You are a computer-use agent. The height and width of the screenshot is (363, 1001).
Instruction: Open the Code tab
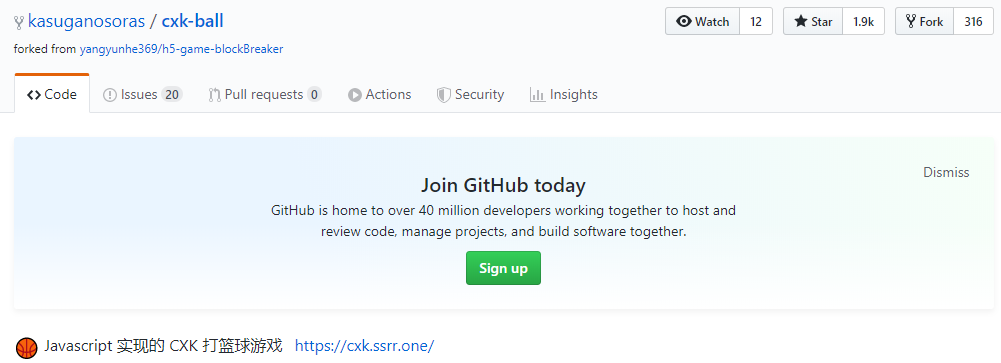click(52, 94)
